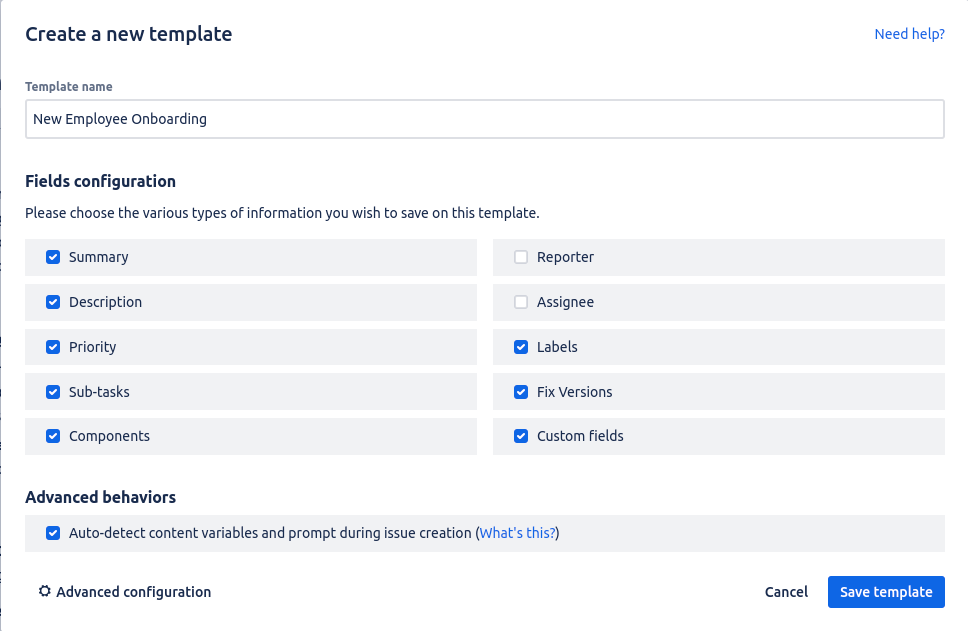Uncheck the Labels checkbox

pos(521,347)
